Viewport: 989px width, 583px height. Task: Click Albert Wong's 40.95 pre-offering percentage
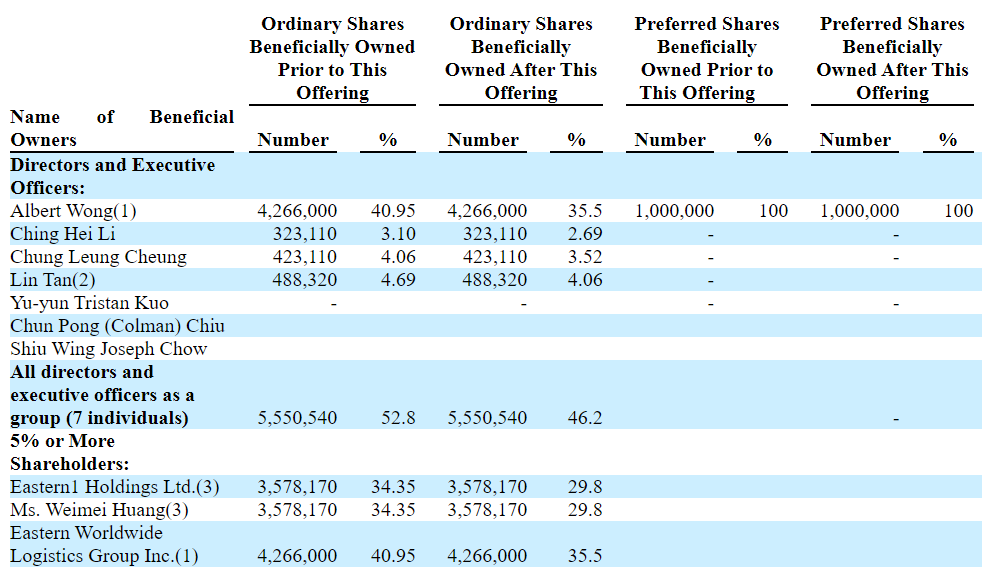pyautogui.click(x=393, y=211)
